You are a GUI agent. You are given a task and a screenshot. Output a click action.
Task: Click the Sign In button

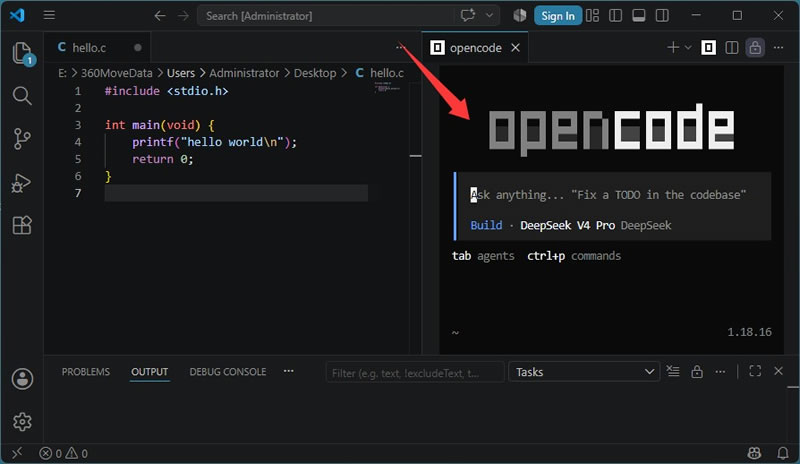tap(558, 16)
